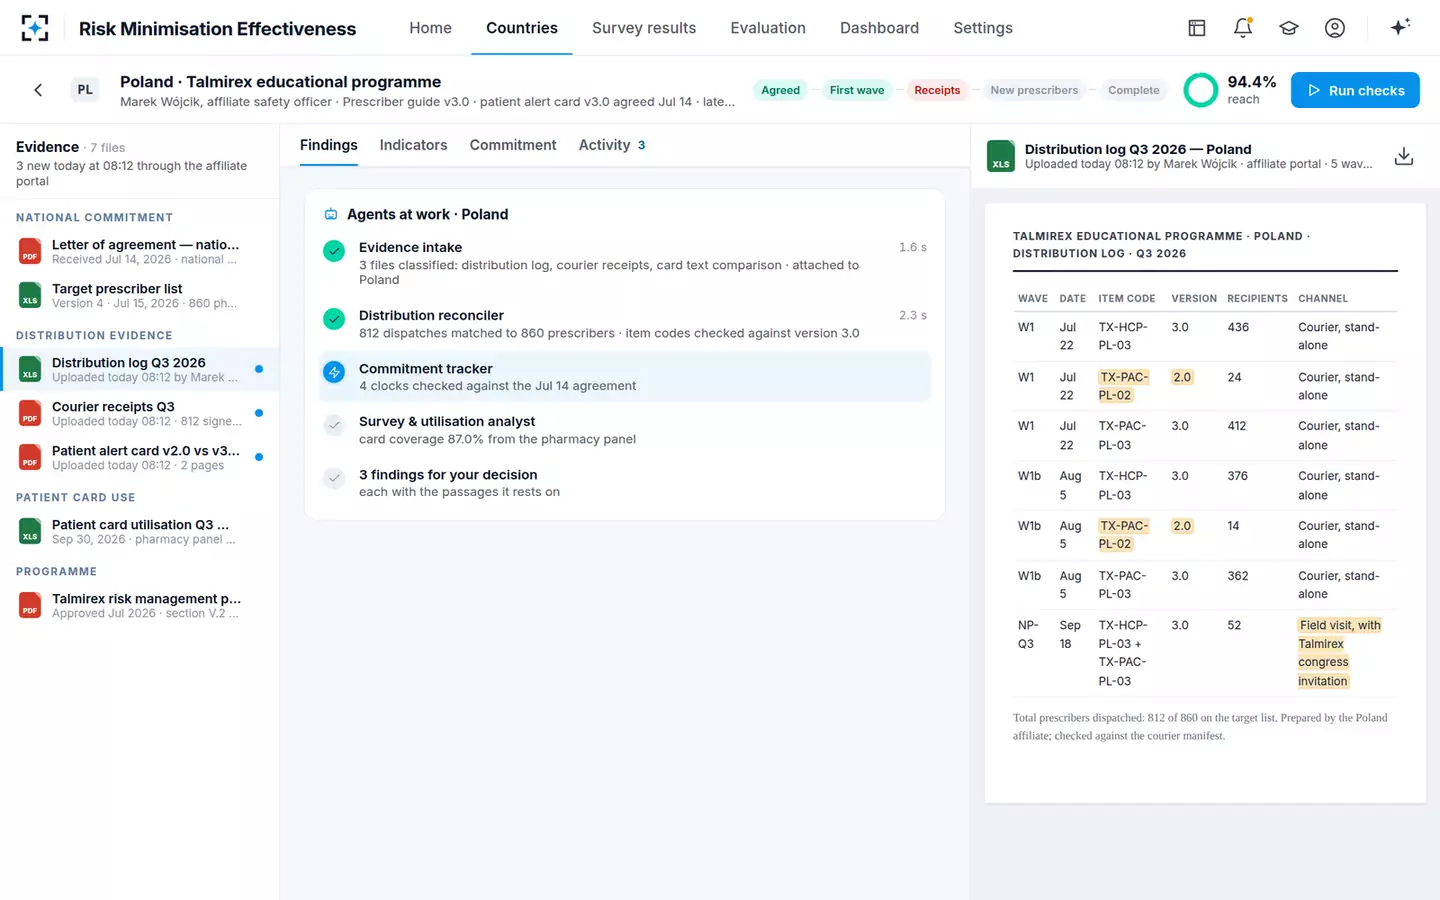The height and width of the screenshot is (900, 1440).
Task: Open the user account icon
Action: pos(1335,28)
